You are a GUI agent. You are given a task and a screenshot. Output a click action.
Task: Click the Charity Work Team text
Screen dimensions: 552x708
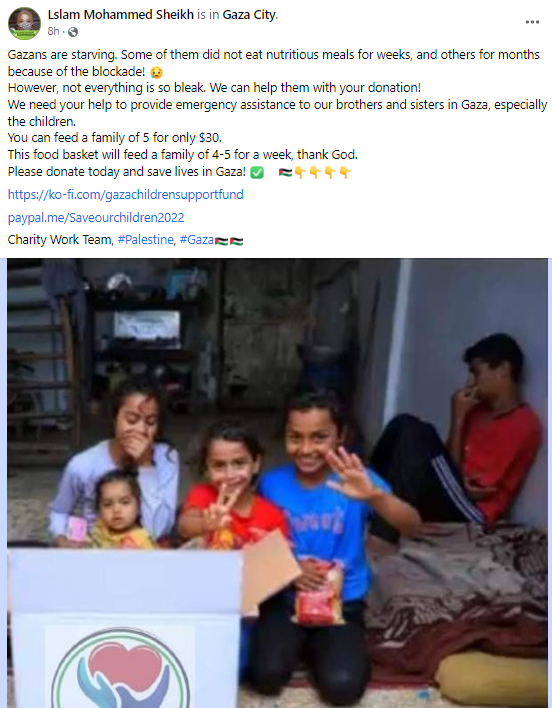pos(59,240)
